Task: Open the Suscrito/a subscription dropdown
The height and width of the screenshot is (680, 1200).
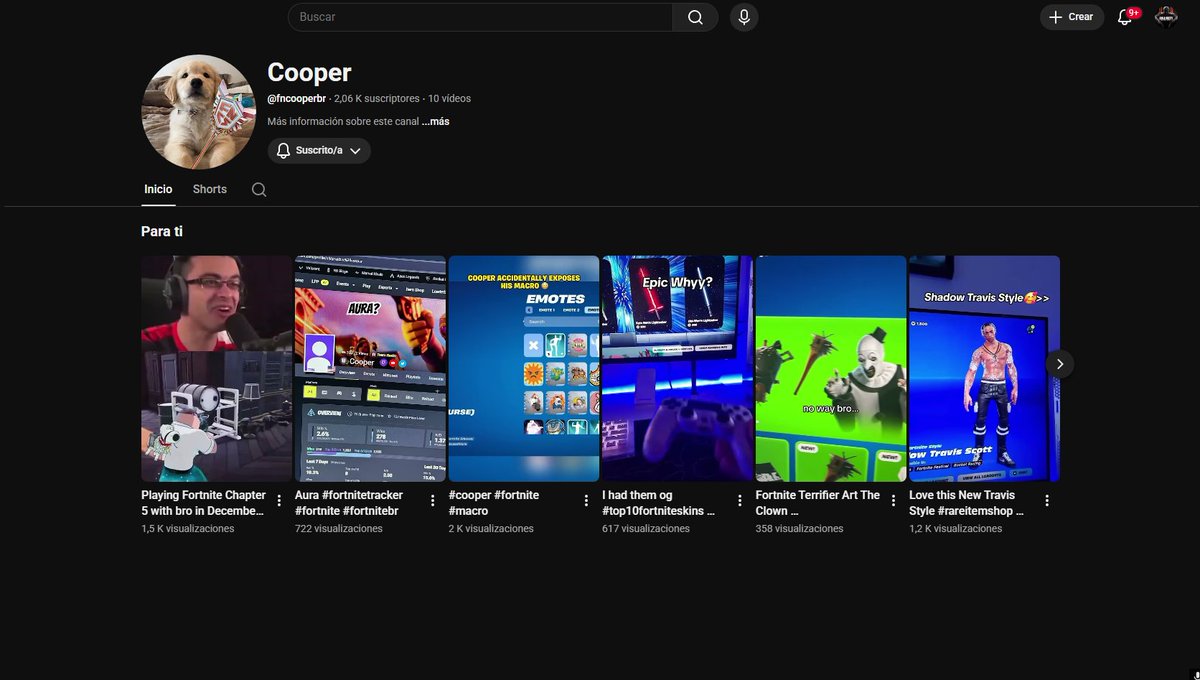Action: pyautogui.click(x=319, y=150)
